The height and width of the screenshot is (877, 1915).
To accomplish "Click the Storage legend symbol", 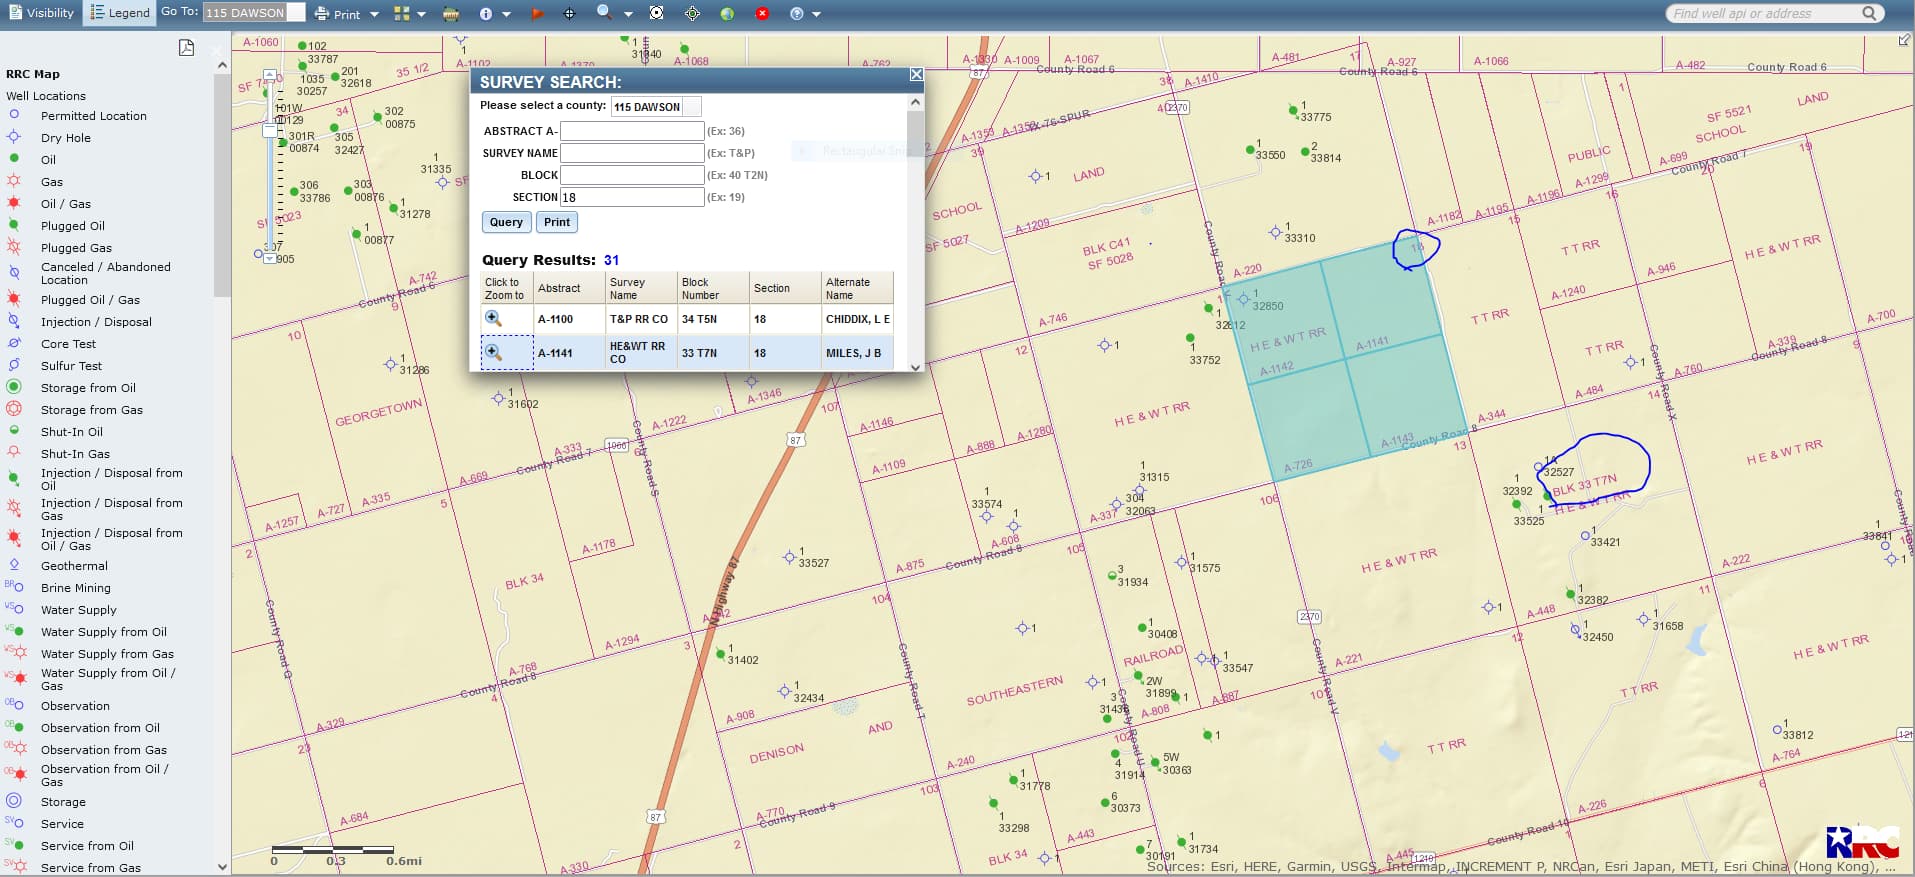I will 14,801.
